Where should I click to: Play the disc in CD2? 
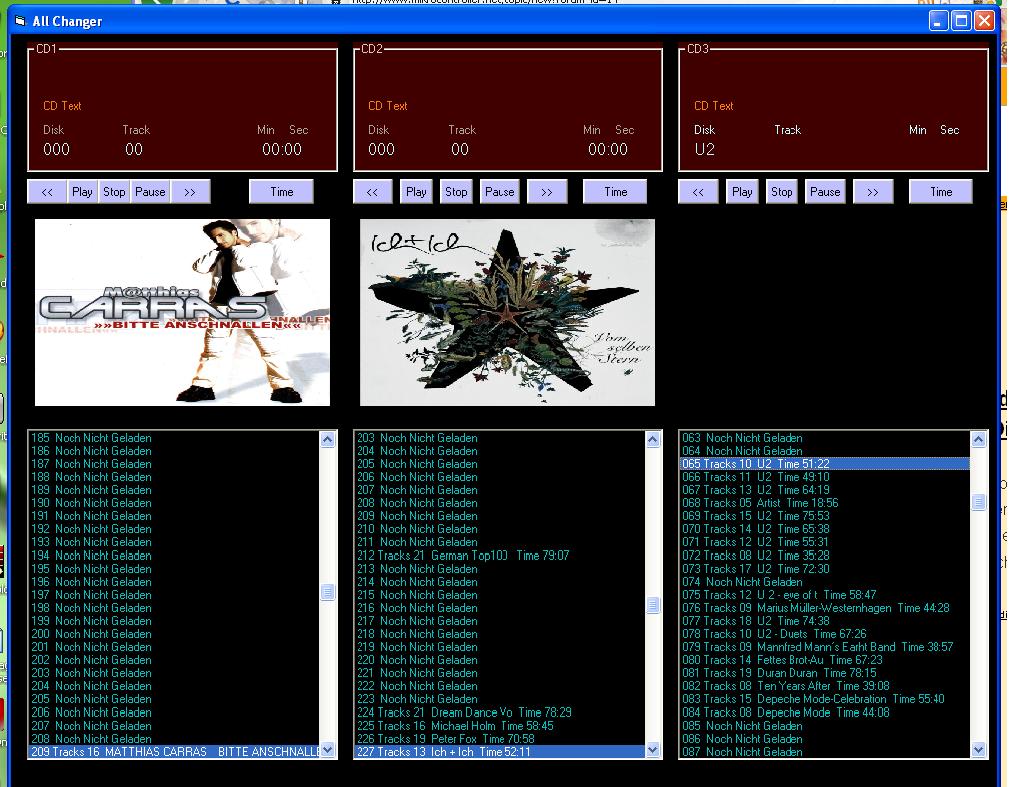tap(416, 192)
